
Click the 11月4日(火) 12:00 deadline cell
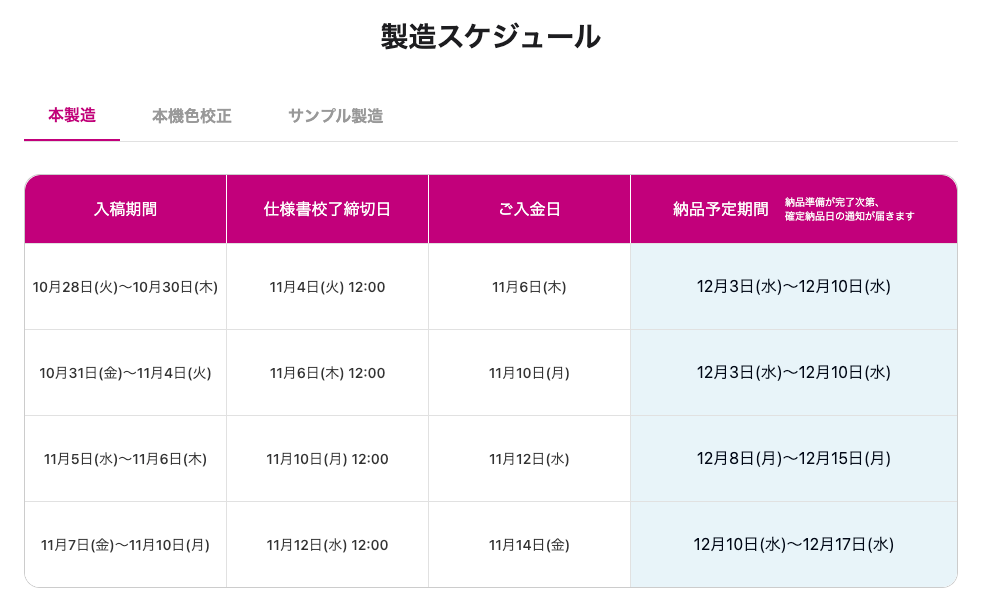pyautogui.click(x=327, y=287)
